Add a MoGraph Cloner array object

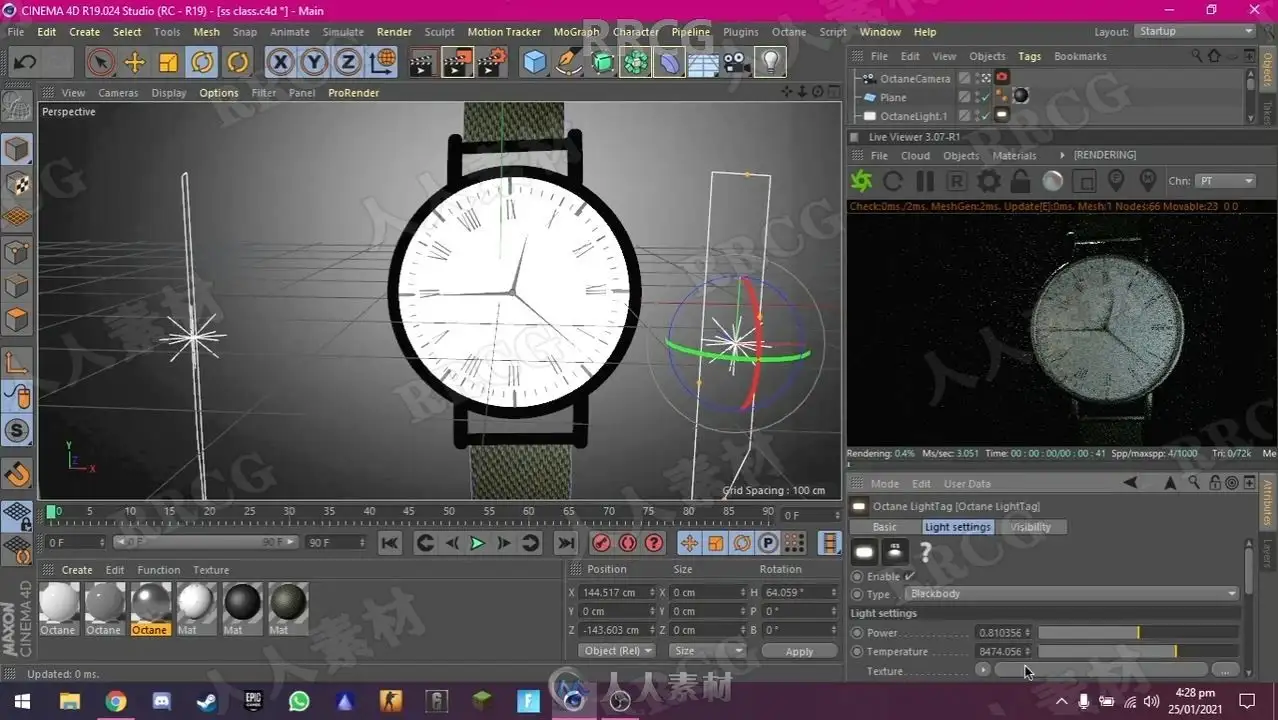(636, 62)
